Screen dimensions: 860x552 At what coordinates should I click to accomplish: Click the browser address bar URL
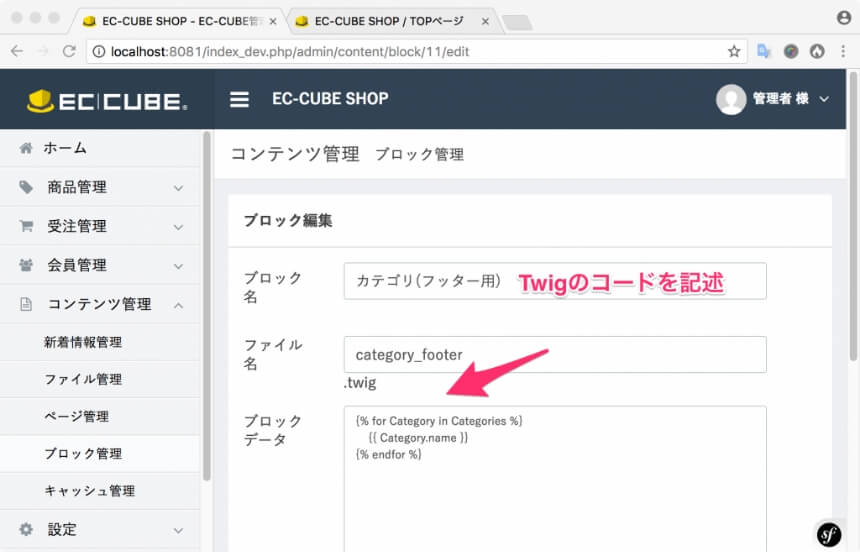pyautogui.click(x=290, y=52)
